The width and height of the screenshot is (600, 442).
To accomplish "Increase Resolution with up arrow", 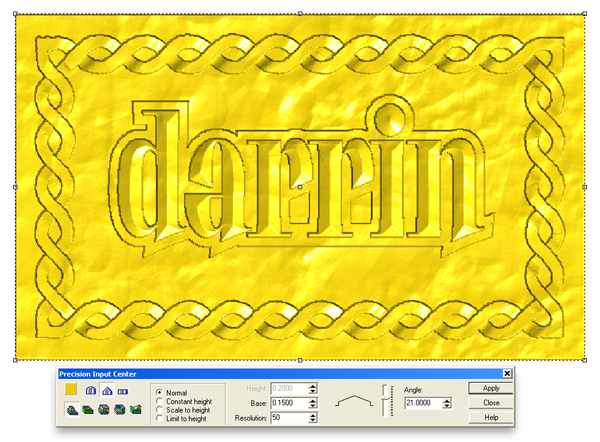I will point(313,415).
